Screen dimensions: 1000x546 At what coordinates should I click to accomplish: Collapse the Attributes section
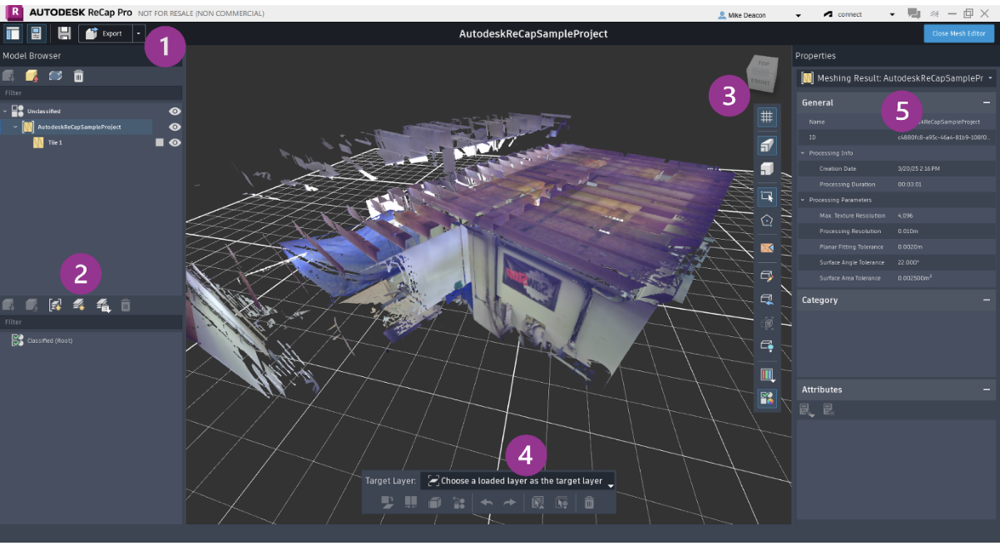pyautogui.click(x=986, y=390)
